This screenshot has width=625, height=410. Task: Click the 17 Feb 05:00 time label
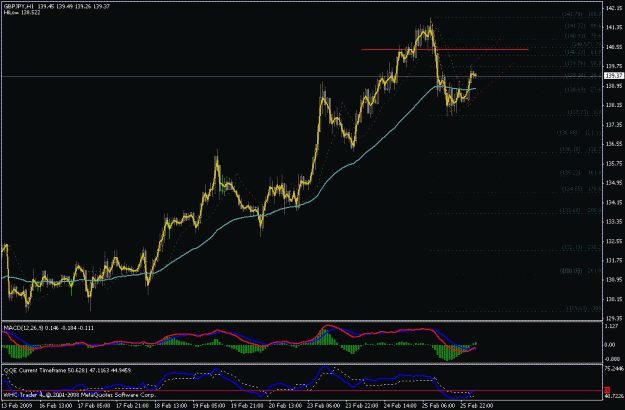94,406
